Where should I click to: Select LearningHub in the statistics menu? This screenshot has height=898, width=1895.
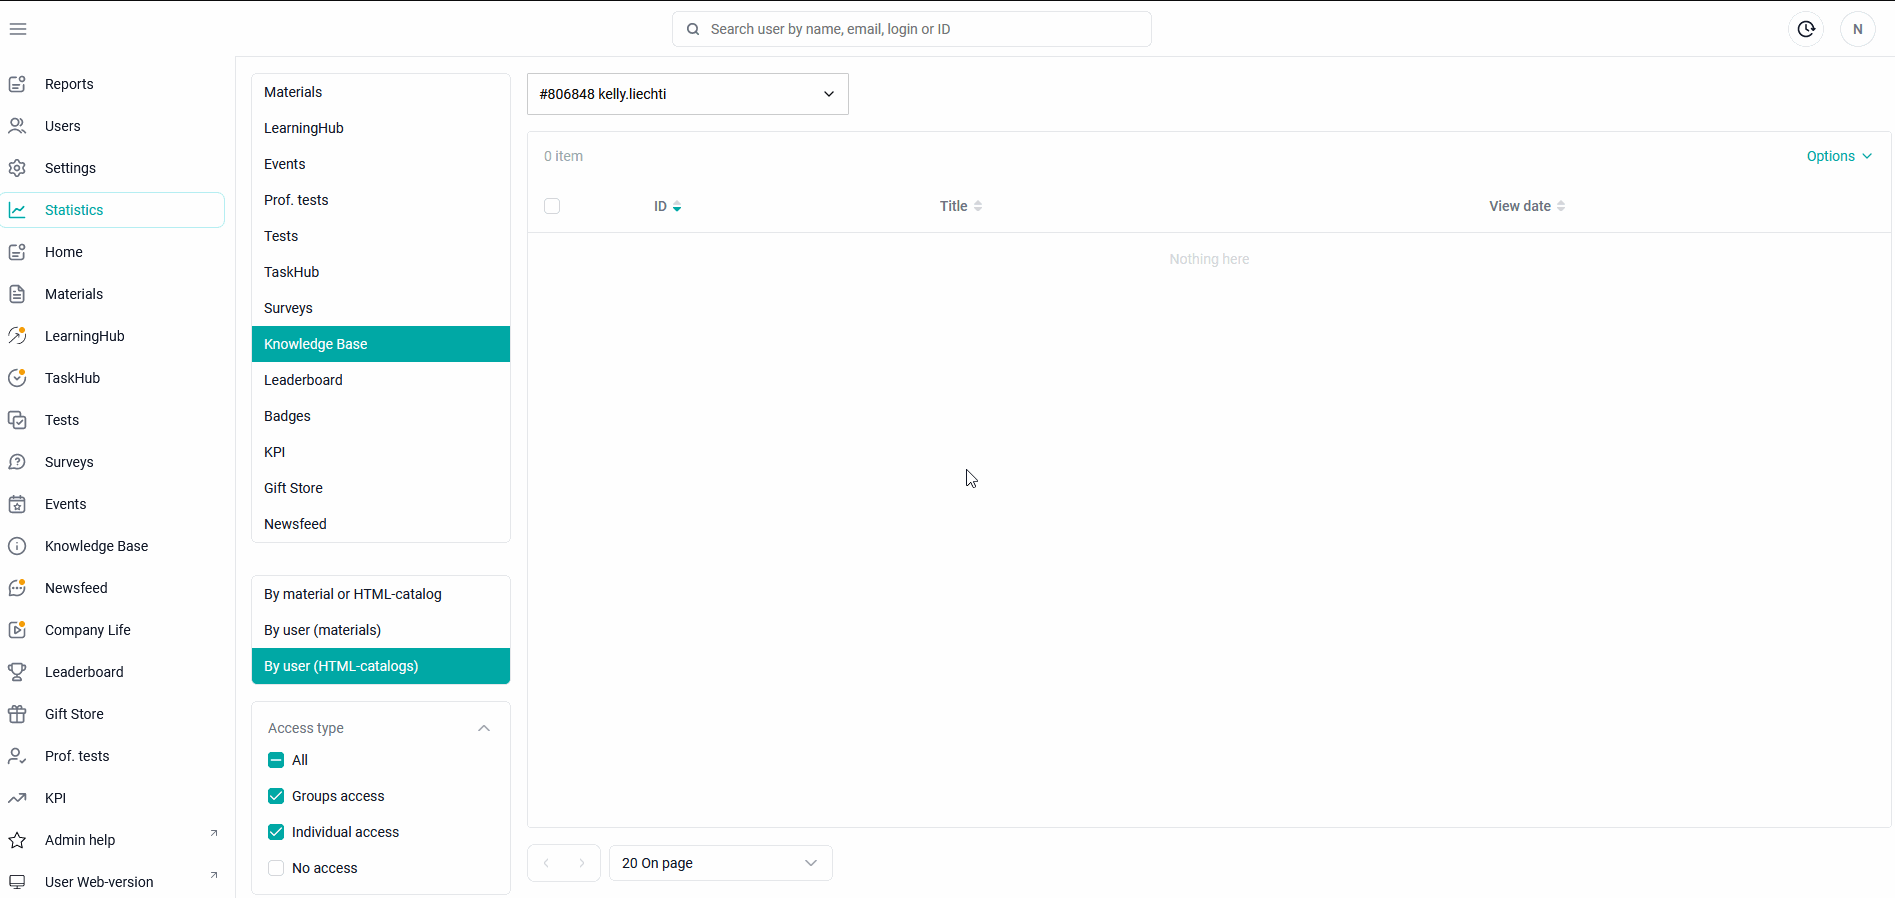(381, 128)
